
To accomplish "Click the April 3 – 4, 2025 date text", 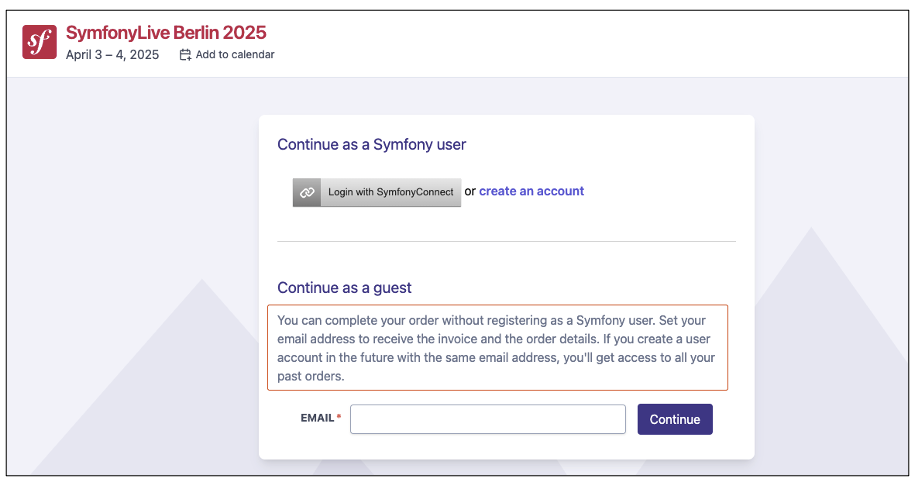I will [112, 55].
